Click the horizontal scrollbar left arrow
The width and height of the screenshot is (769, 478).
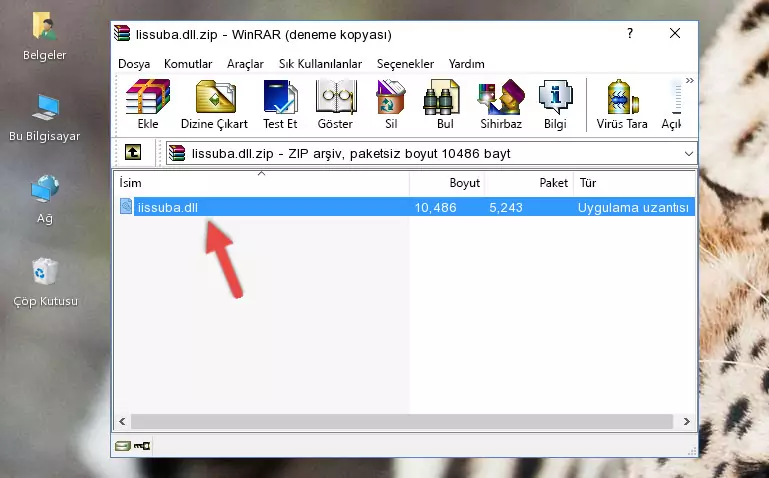pos(122,421)
